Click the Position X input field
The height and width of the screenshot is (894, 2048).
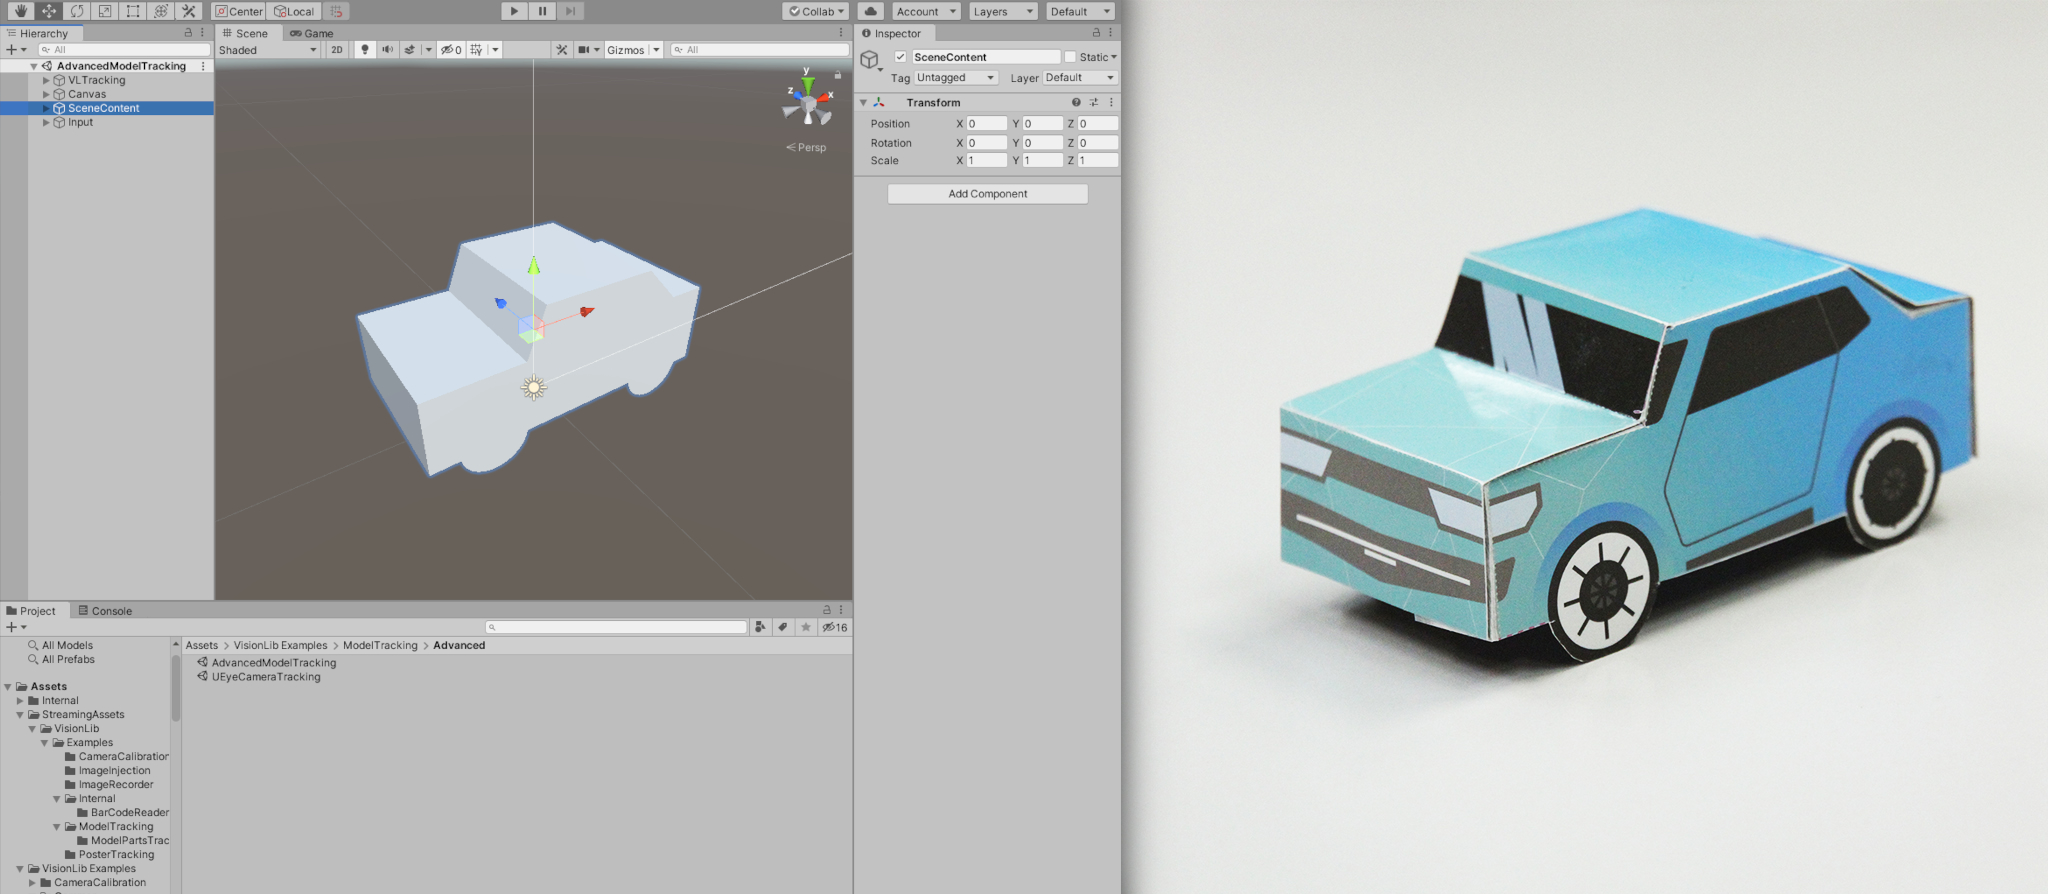986,124
